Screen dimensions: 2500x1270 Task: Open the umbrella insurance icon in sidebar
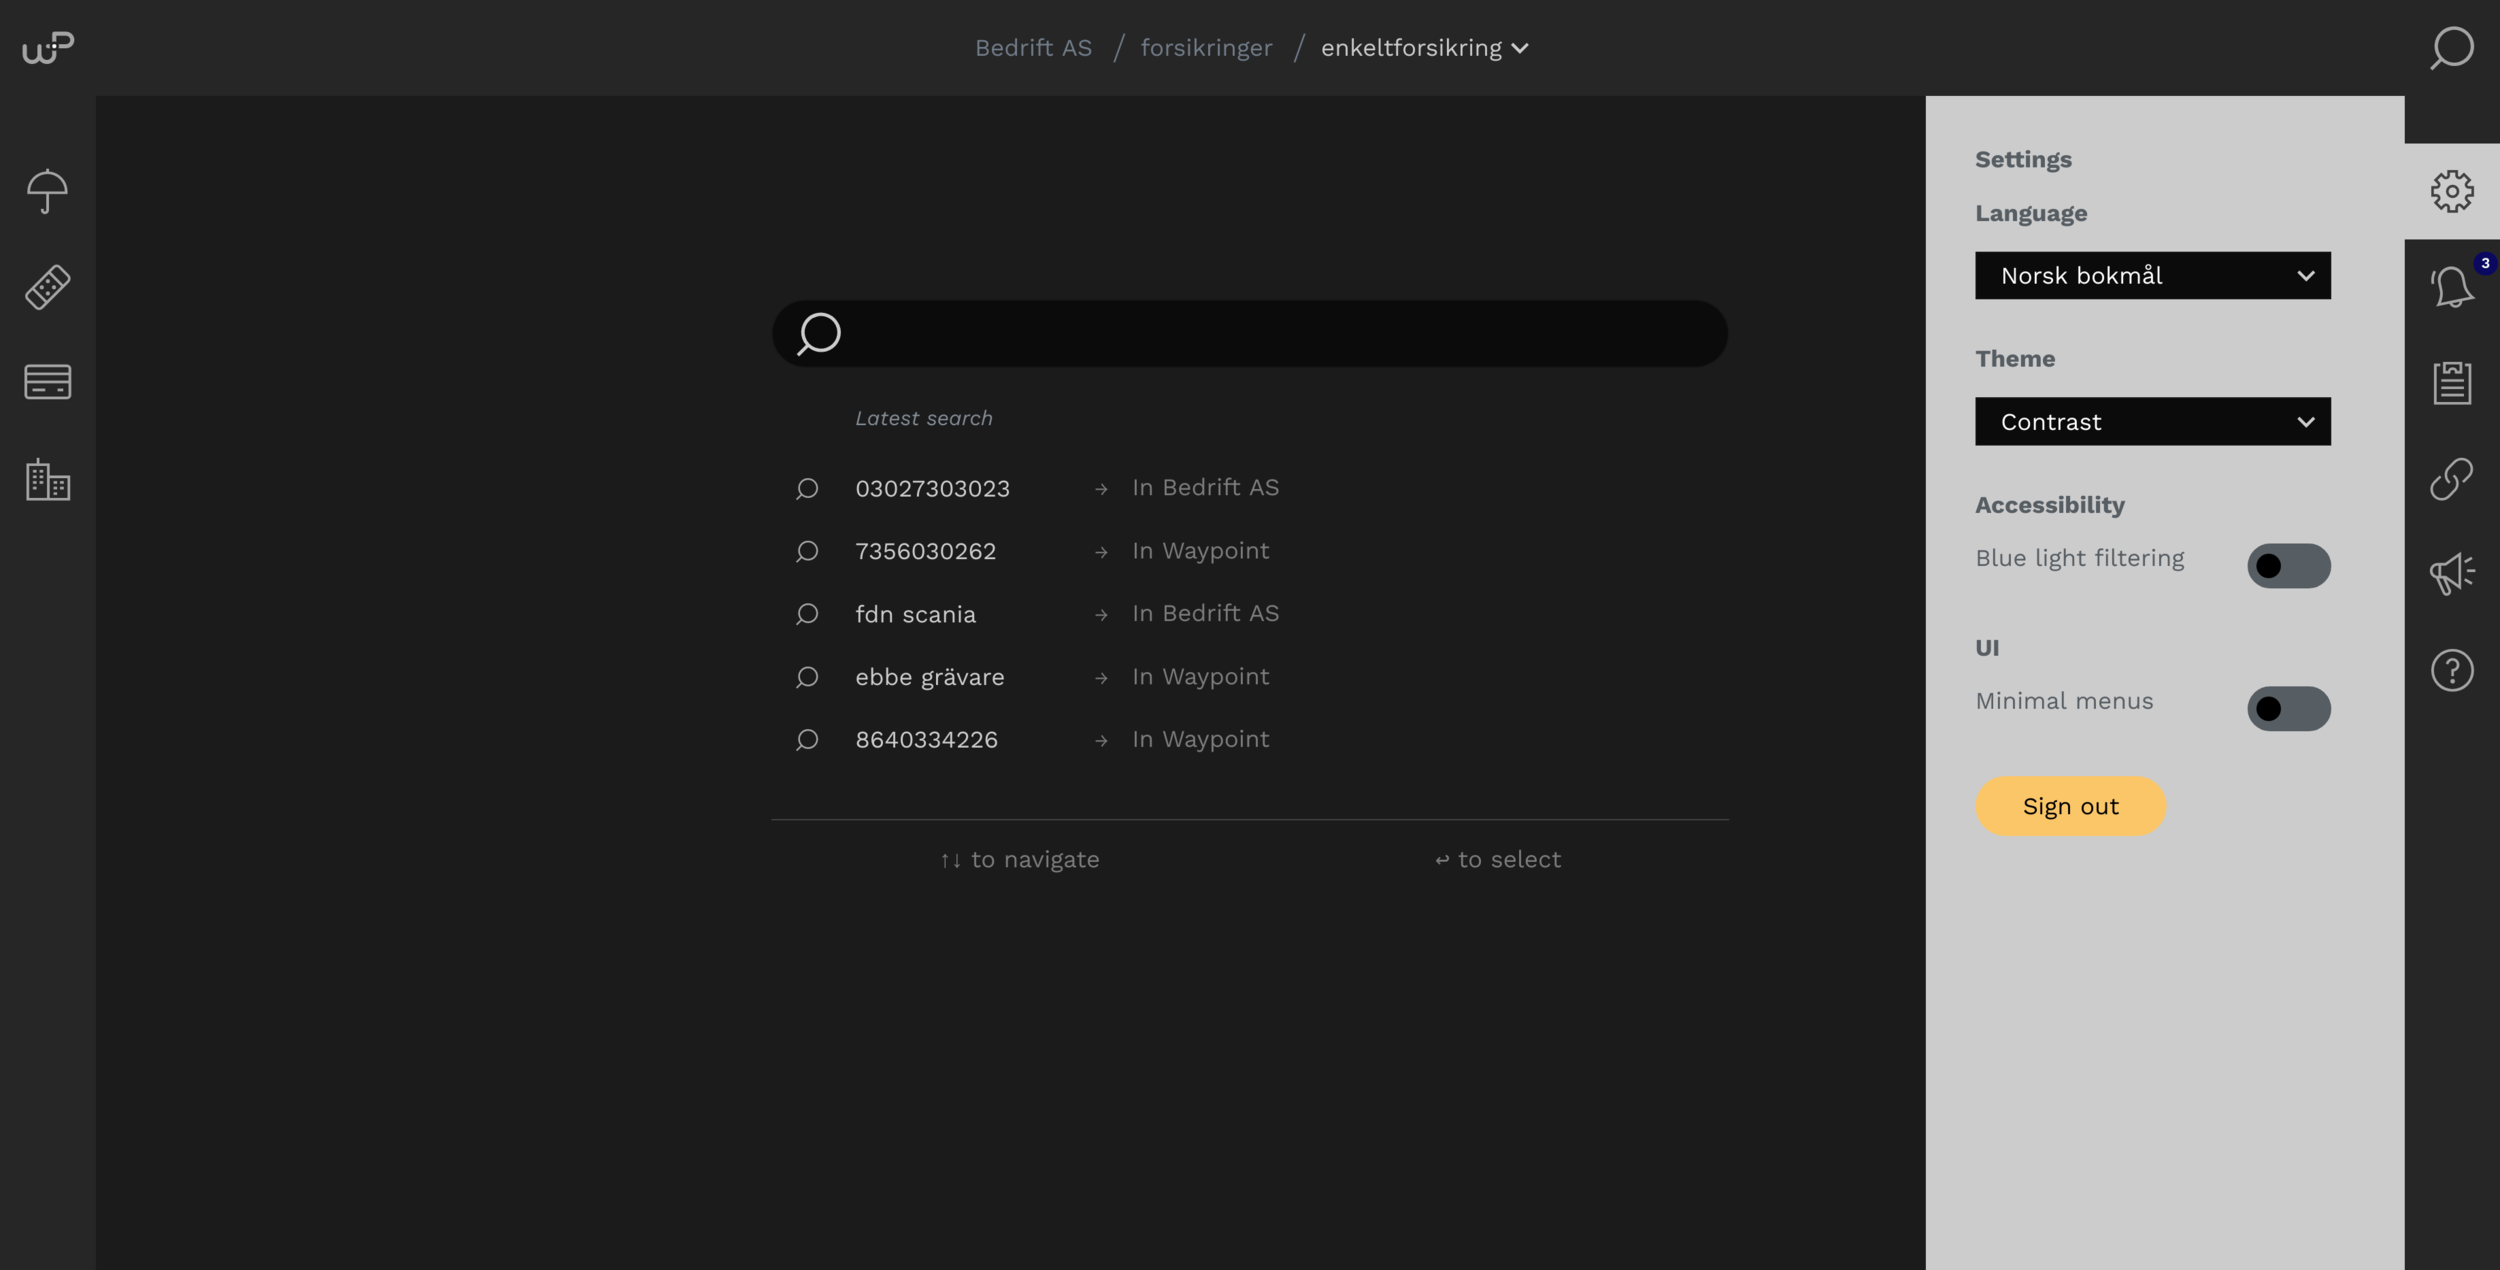click(x=47, y=191)
